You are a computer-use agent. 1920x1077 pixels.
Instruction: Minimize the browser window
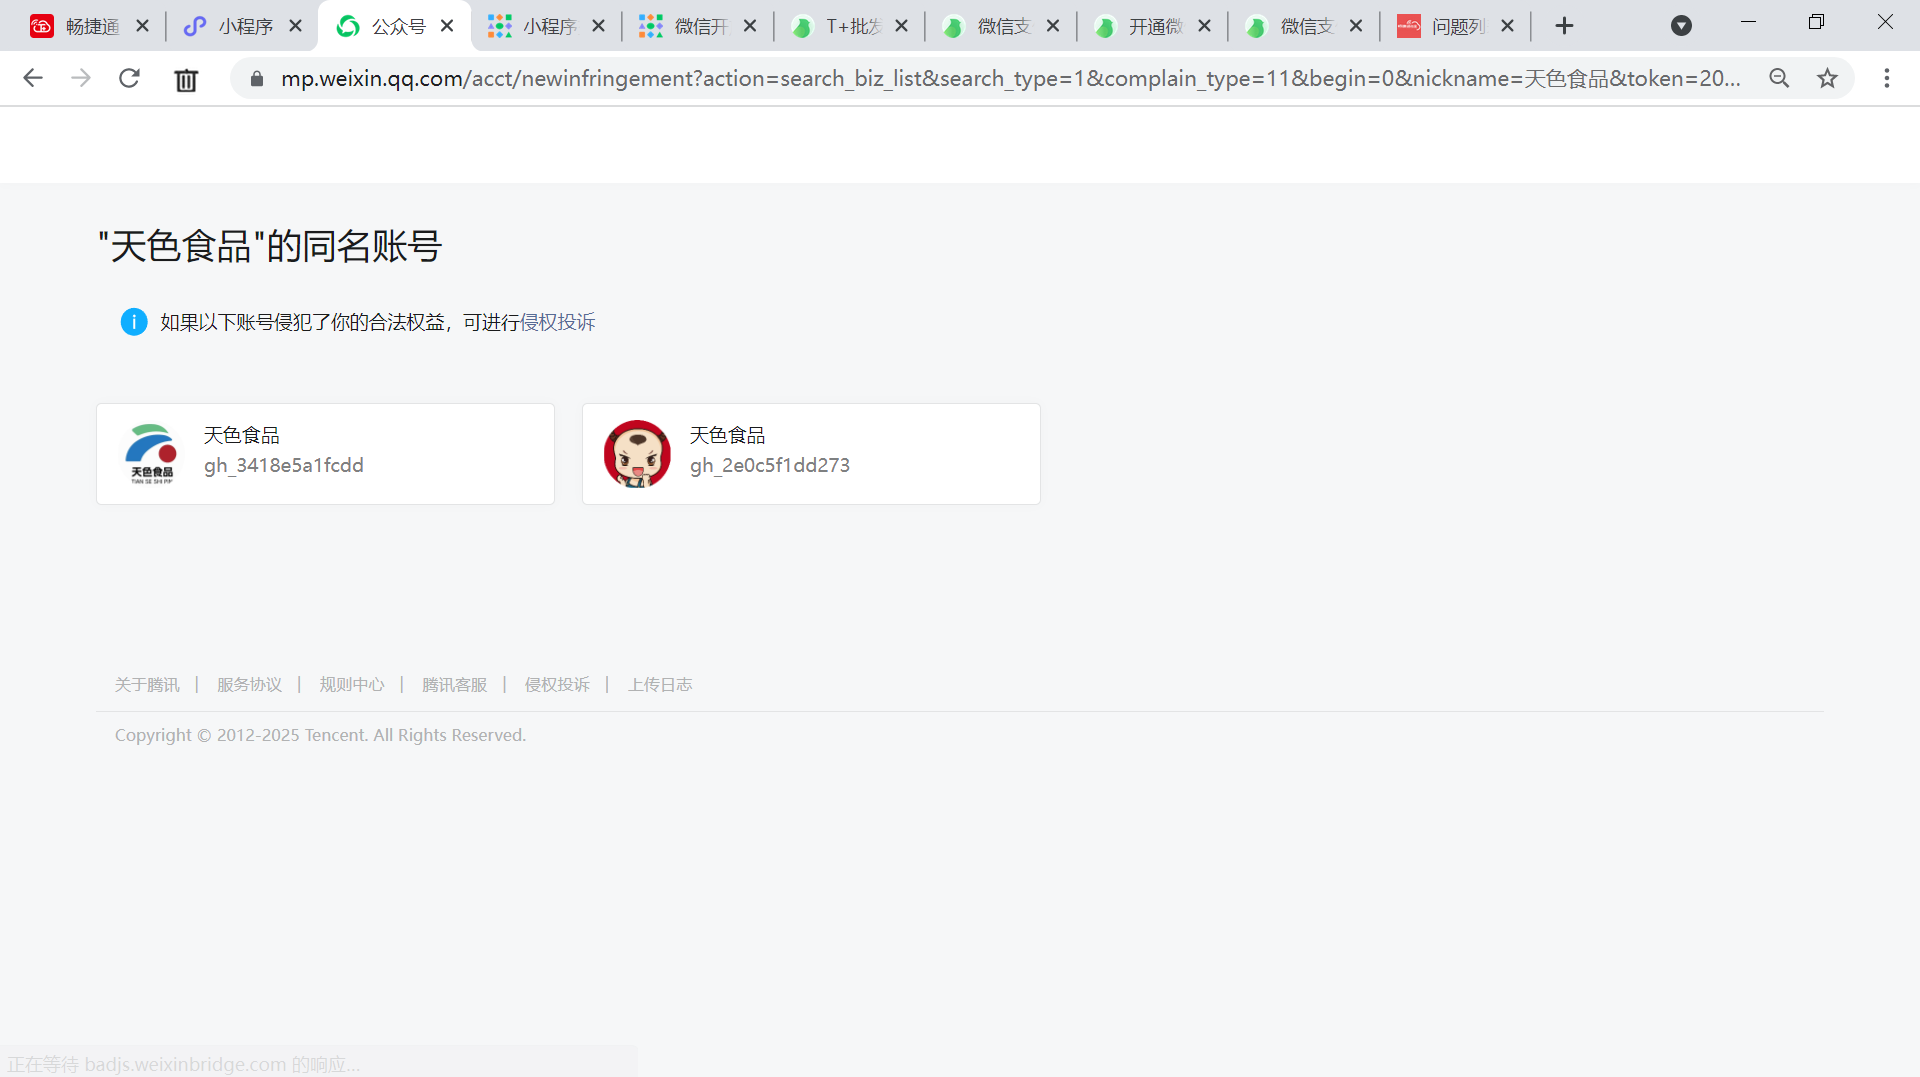click(1748, 22)
